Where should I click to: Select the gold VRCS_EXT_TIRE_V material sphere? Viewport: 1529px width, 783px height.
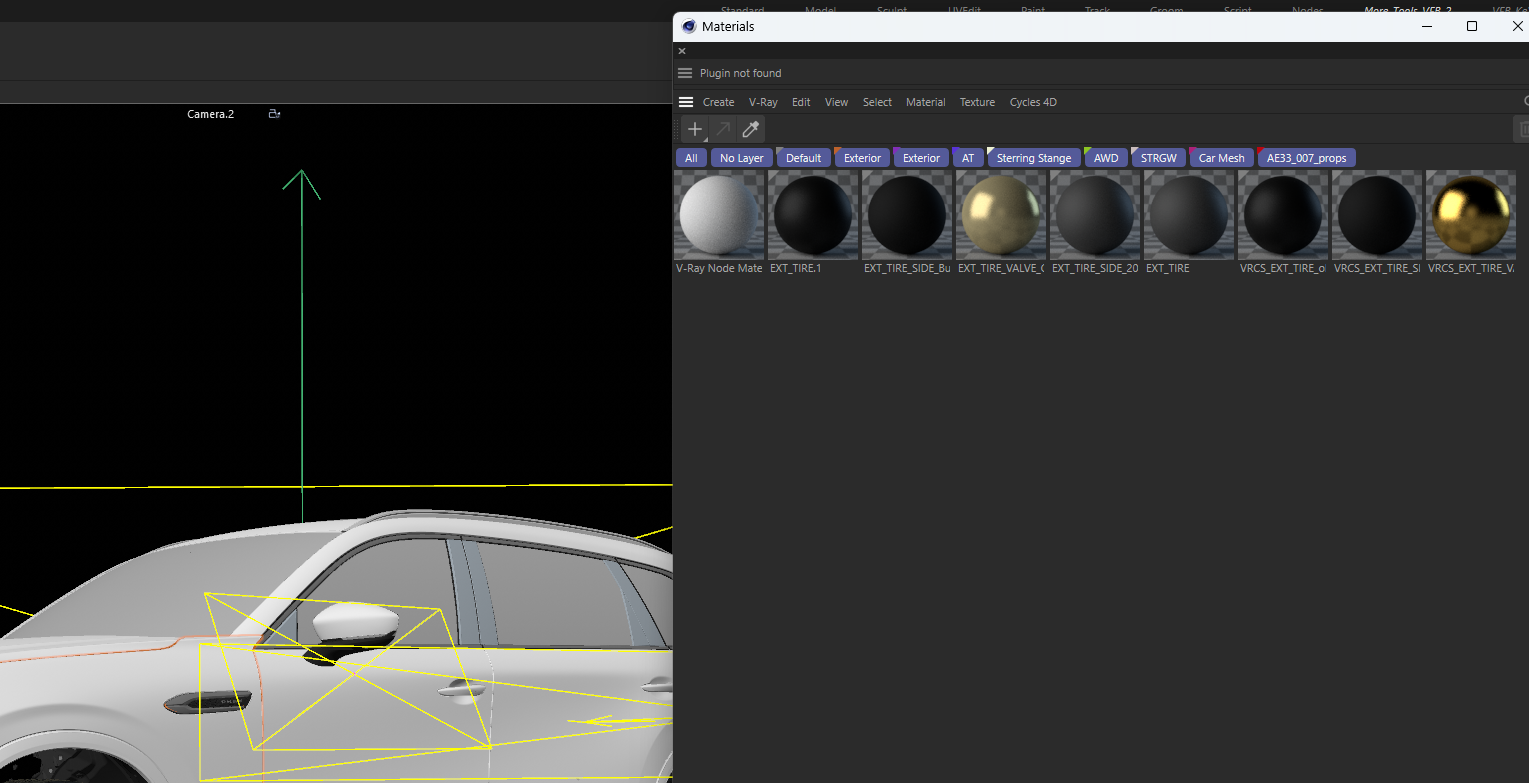(x=1472, y=215)
